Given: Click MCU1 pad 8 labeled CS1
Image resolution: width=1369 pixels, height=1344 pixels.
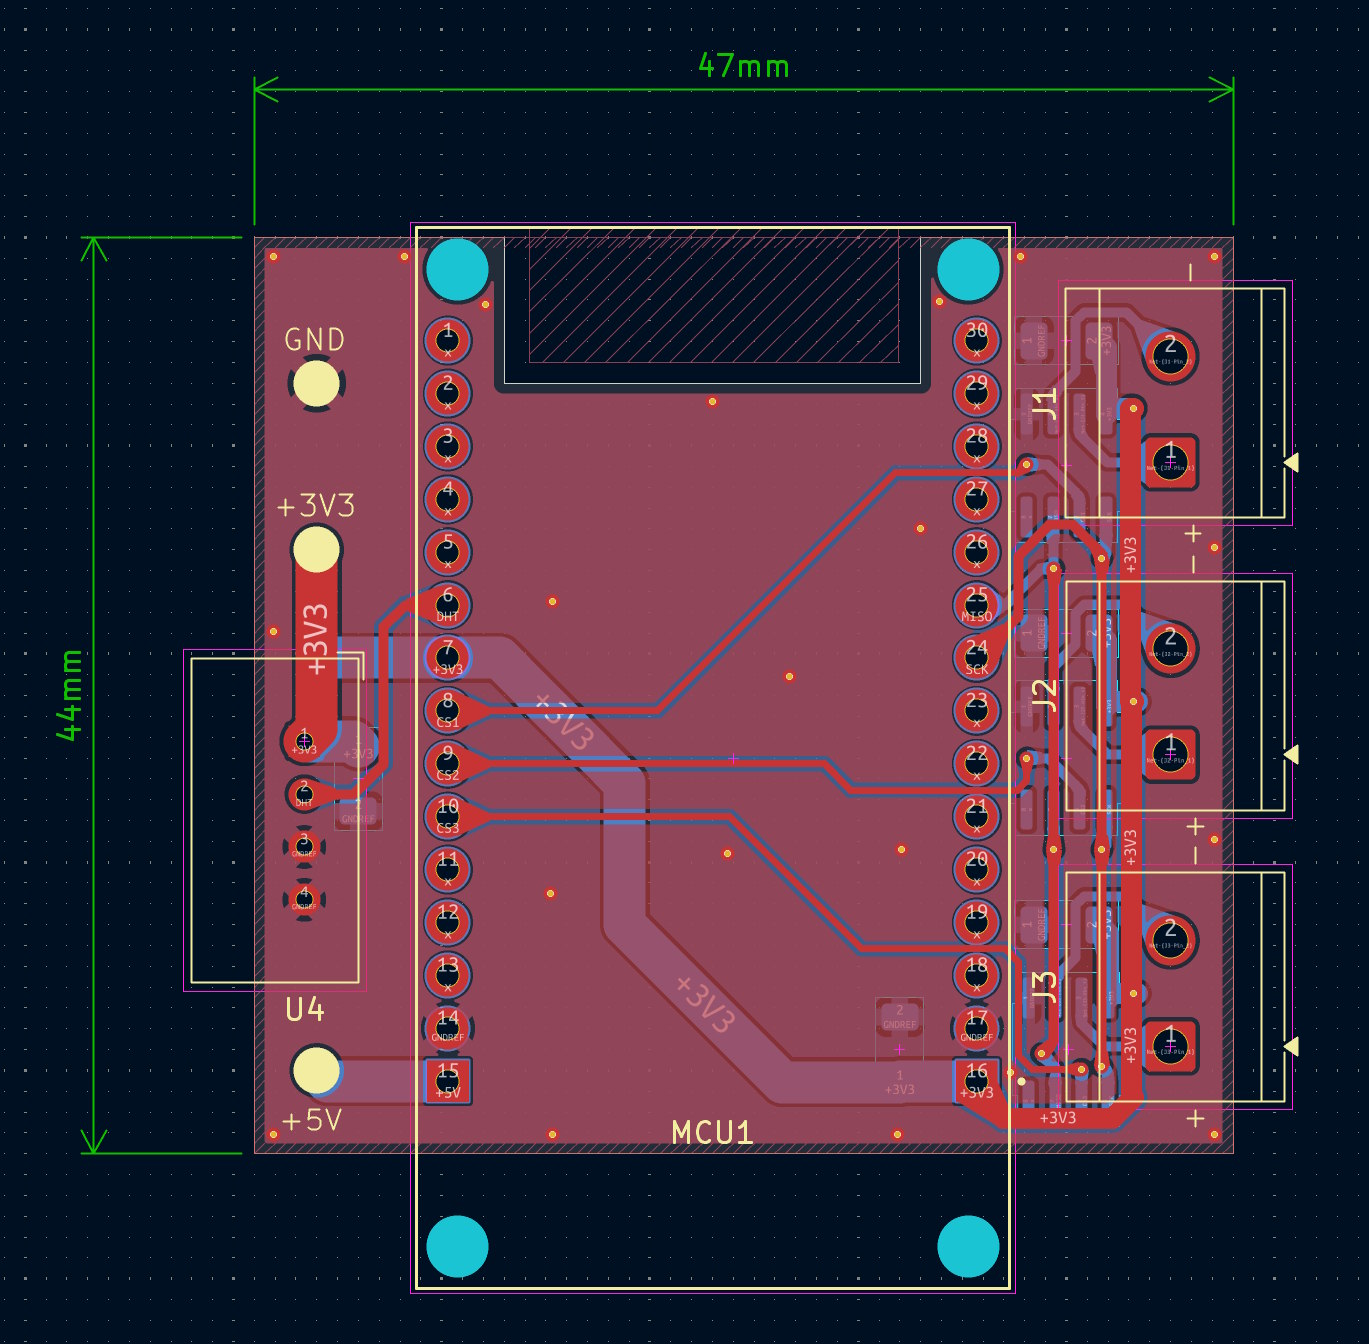Looking at the screenshot, I should (x=448, y=710).
